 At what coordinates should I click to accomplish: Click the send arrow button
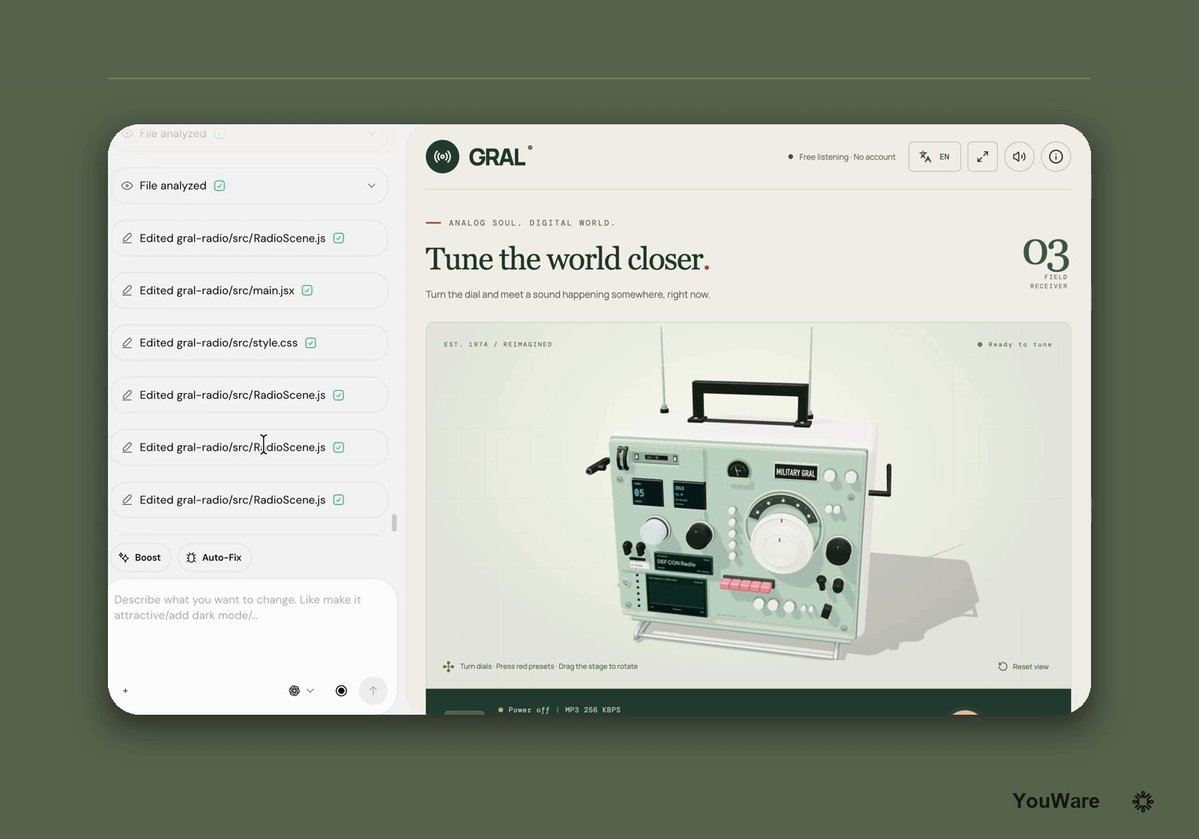(373, 691)
